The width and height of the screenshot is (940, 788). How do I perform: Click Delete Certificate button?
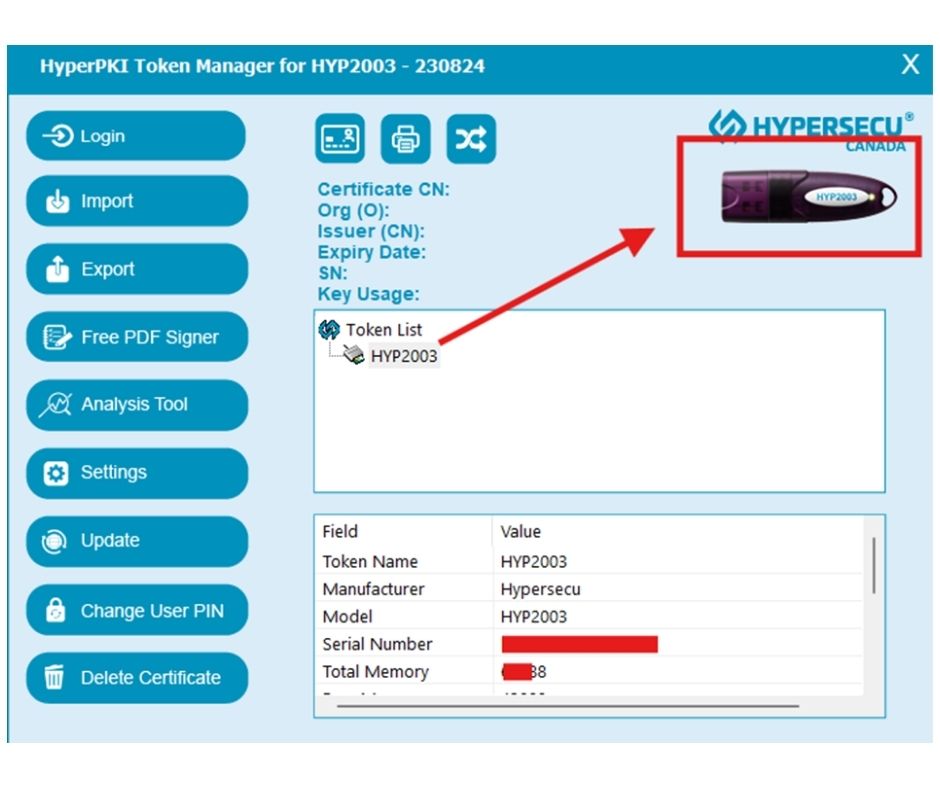click(137, 678)
